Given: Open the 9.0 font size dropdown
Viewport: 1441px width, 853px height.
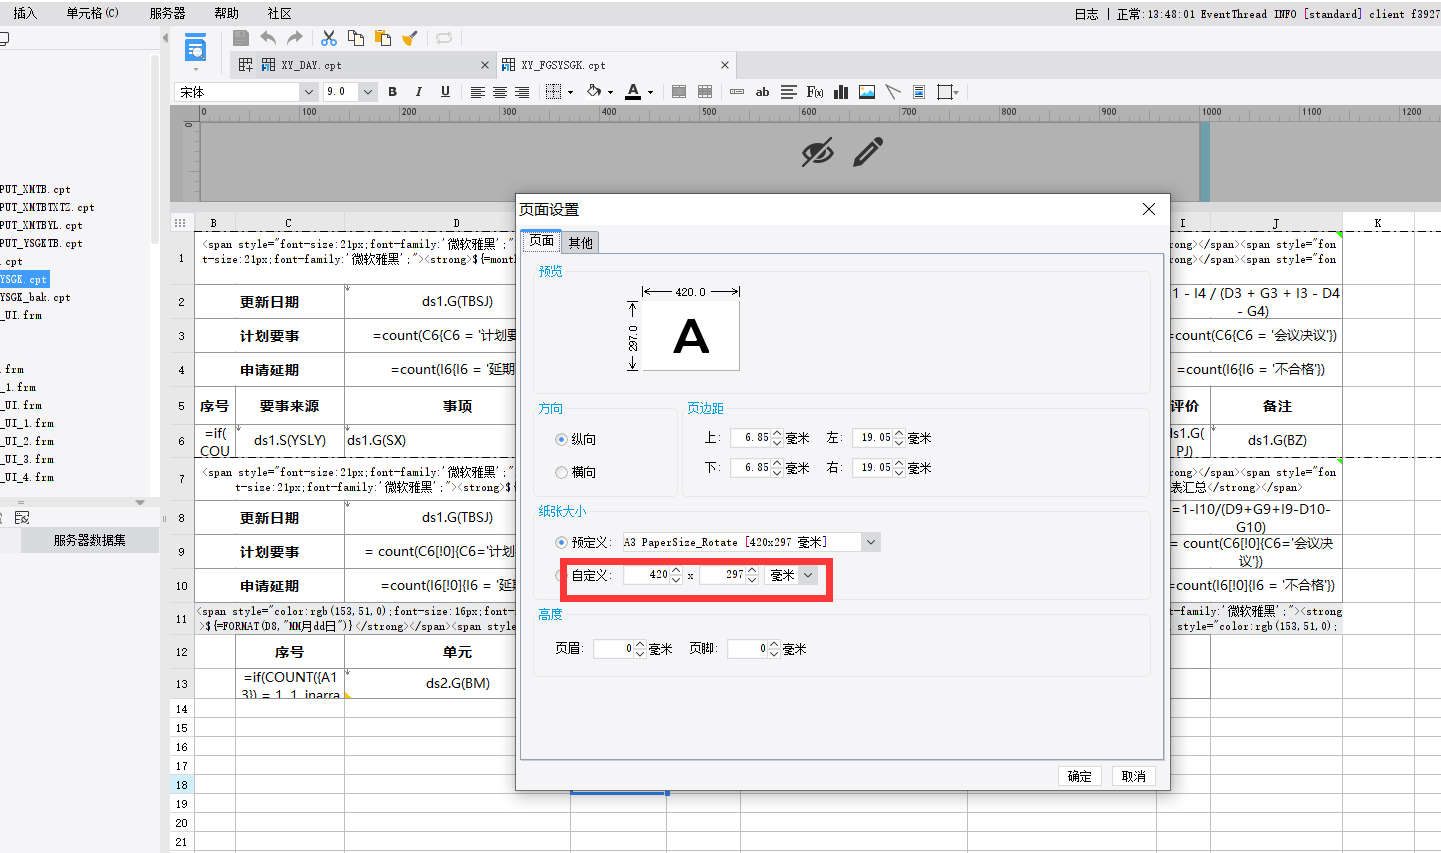Looking at the screenshot, I should (x=368, y=92).
